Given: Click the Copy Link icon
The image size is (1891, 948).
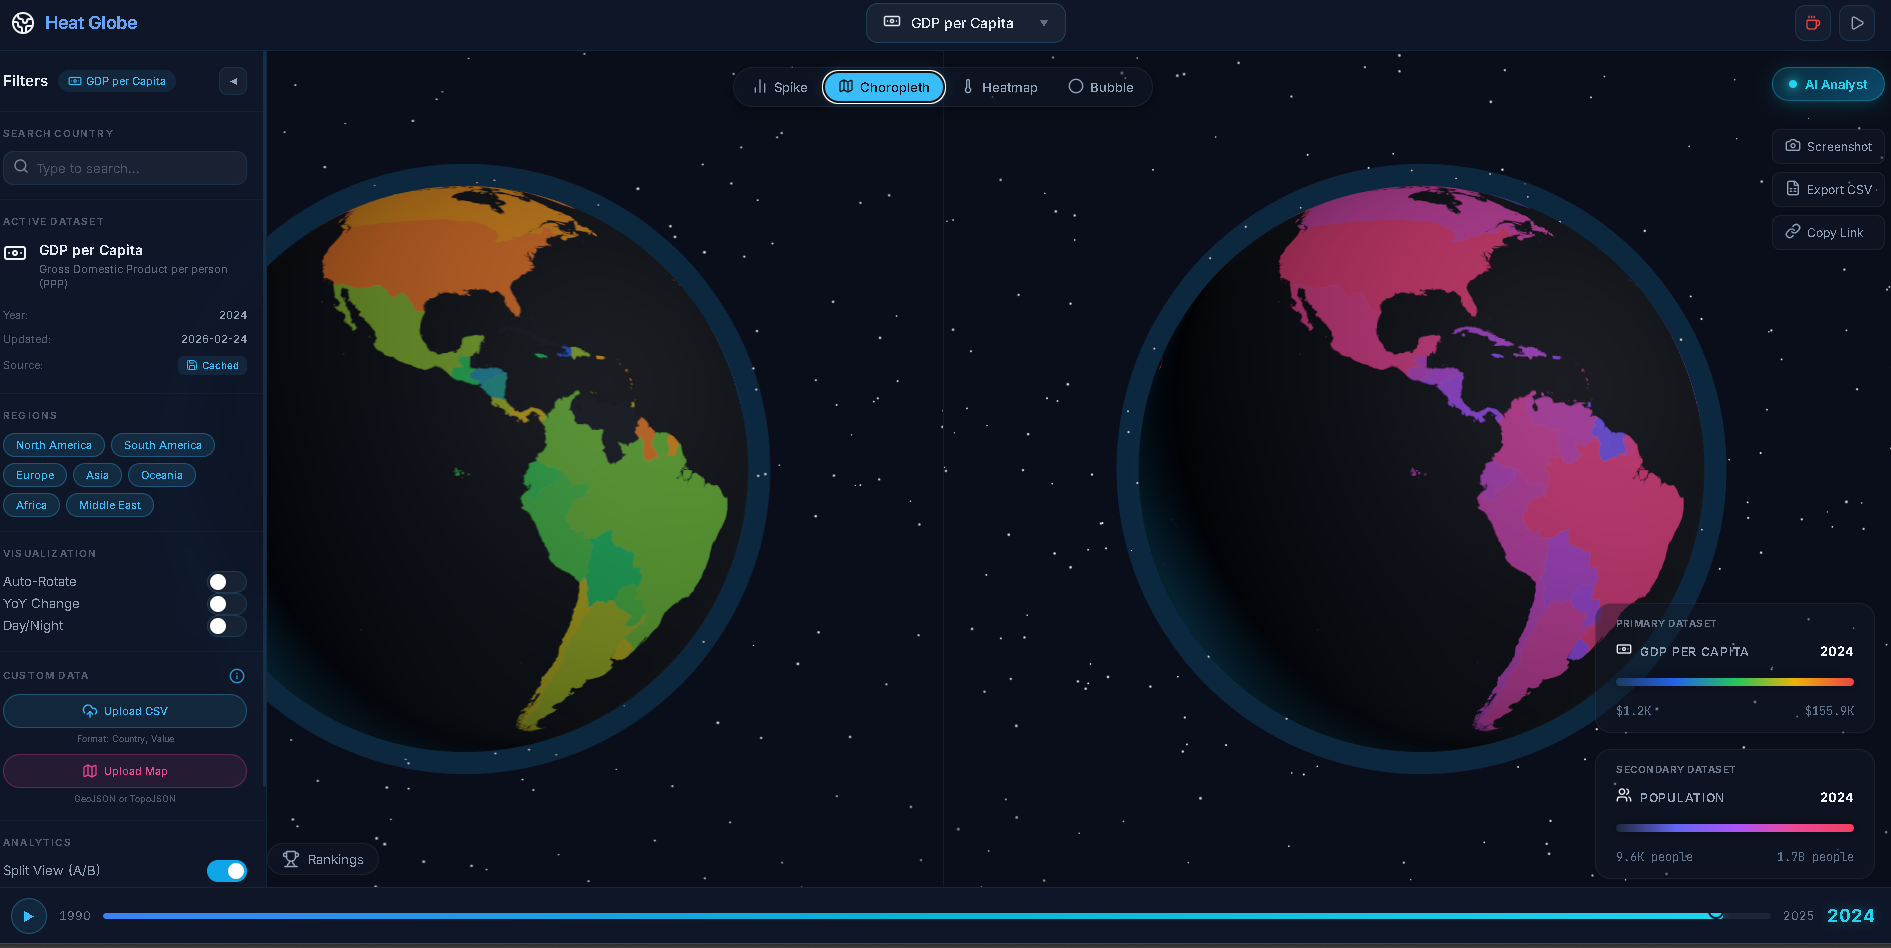Looking at the screenshot, I should pyautogui.click(x=1791, y=232).
